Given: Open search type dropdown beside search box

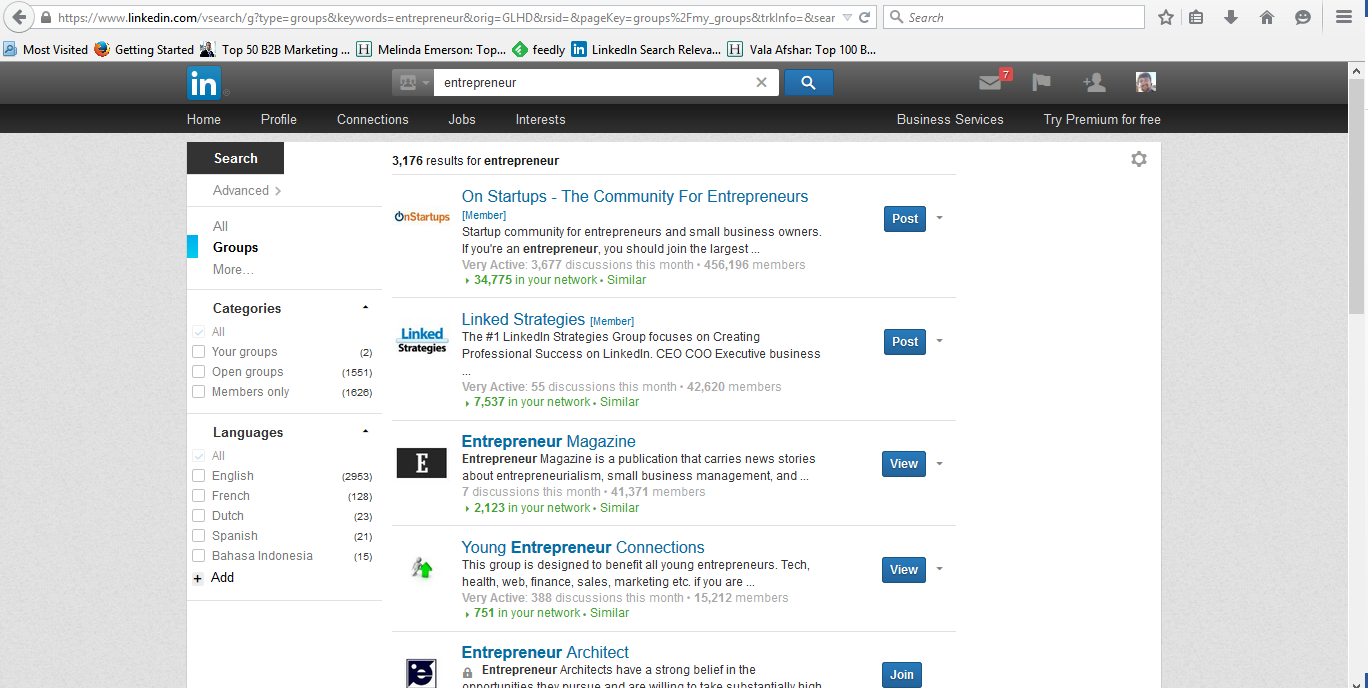Looking at the screenshot, I should pos(413,83).
